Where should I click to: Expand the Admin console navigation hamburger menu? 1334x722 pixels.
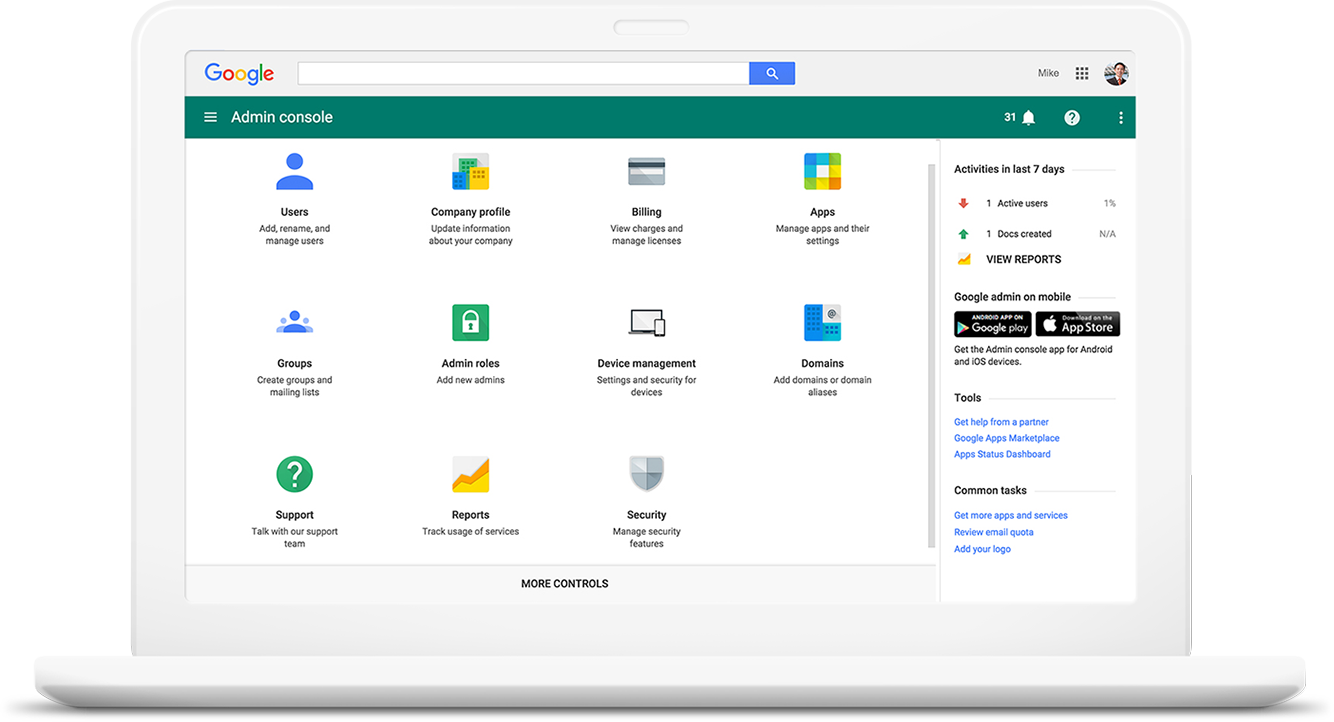point(210,116)
